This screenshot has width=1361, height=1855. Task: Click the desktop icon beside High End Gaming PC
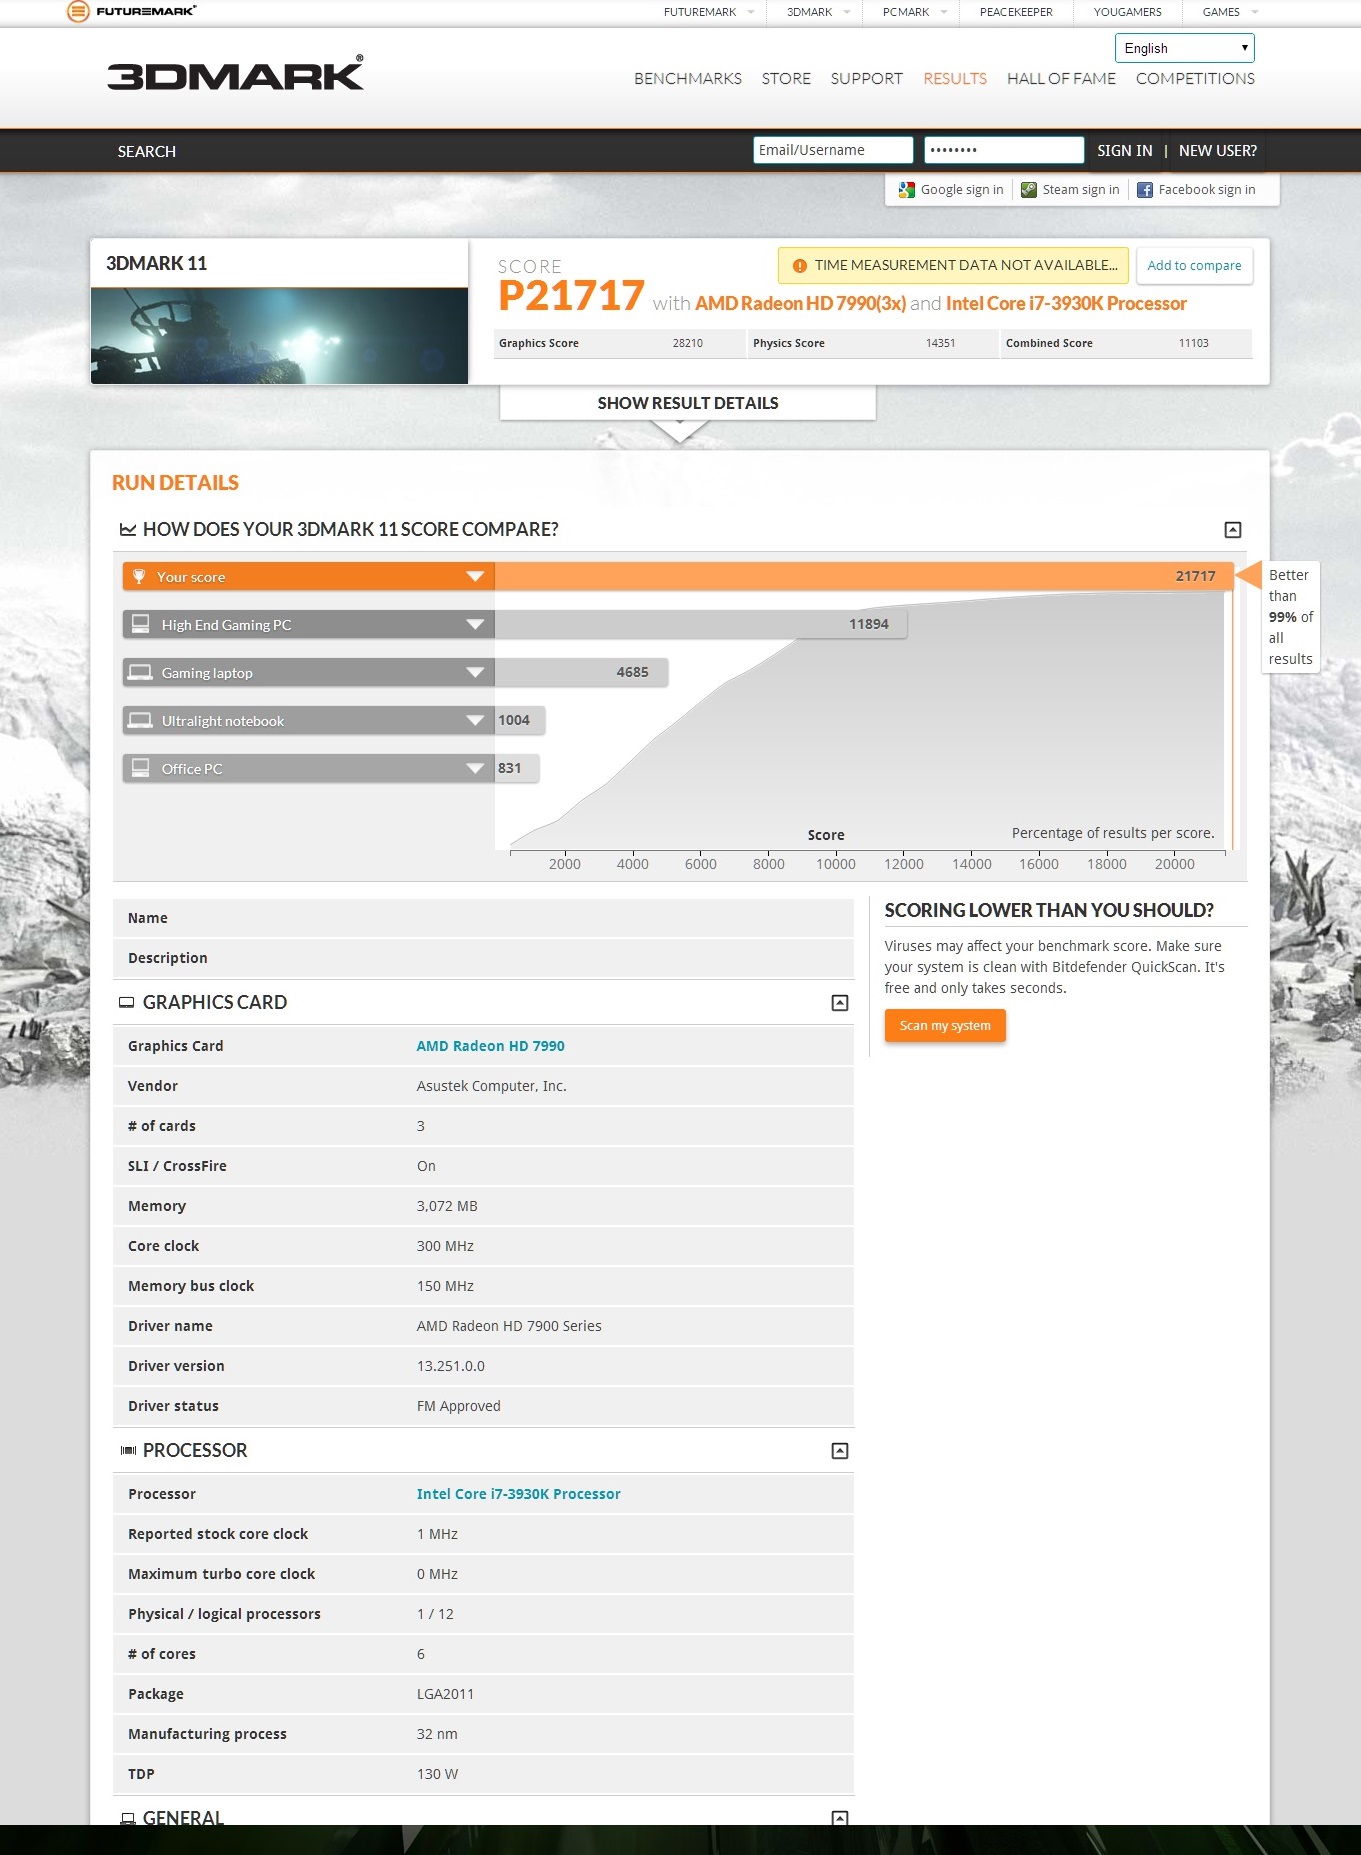coord(141,624)
